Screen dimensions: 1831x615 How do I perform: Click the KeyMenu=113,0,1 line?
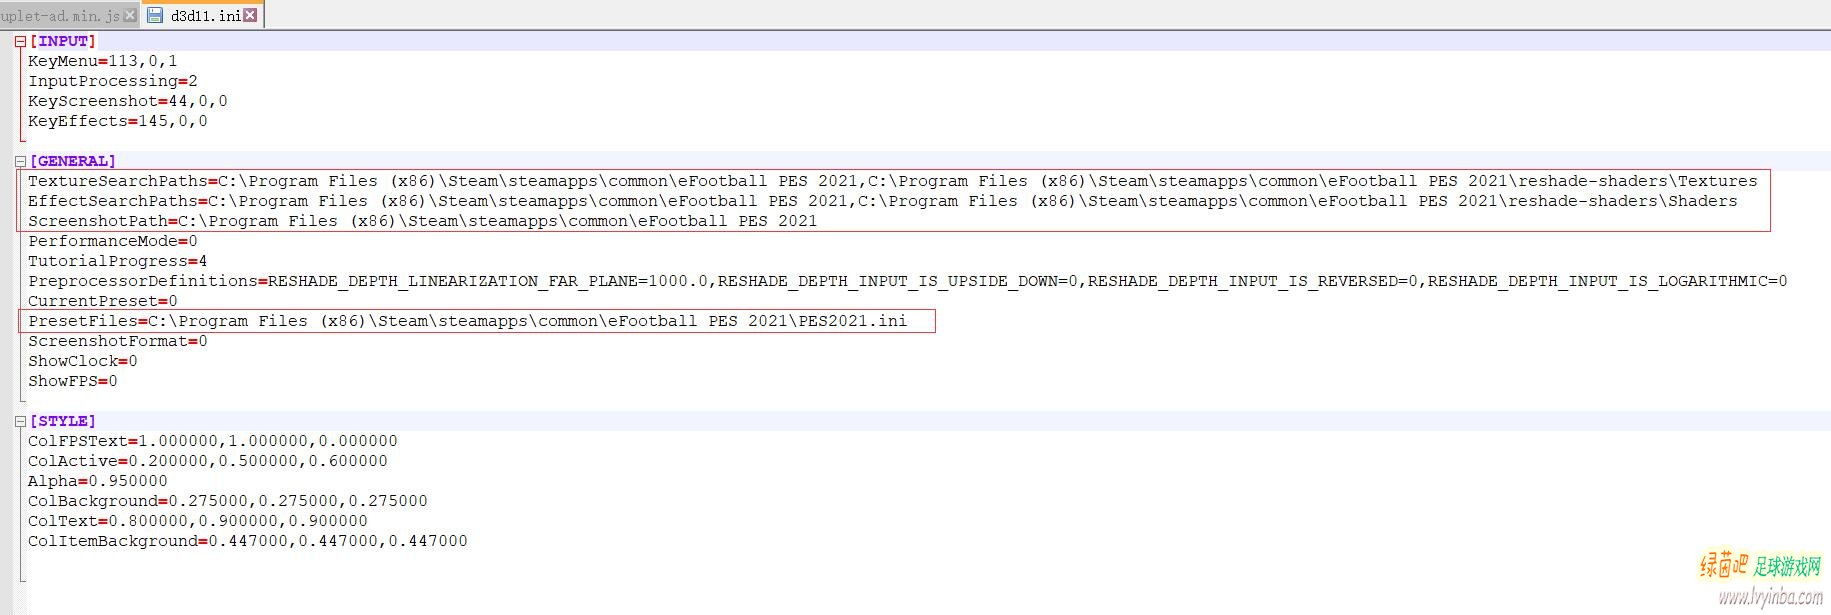click(103, 61)
